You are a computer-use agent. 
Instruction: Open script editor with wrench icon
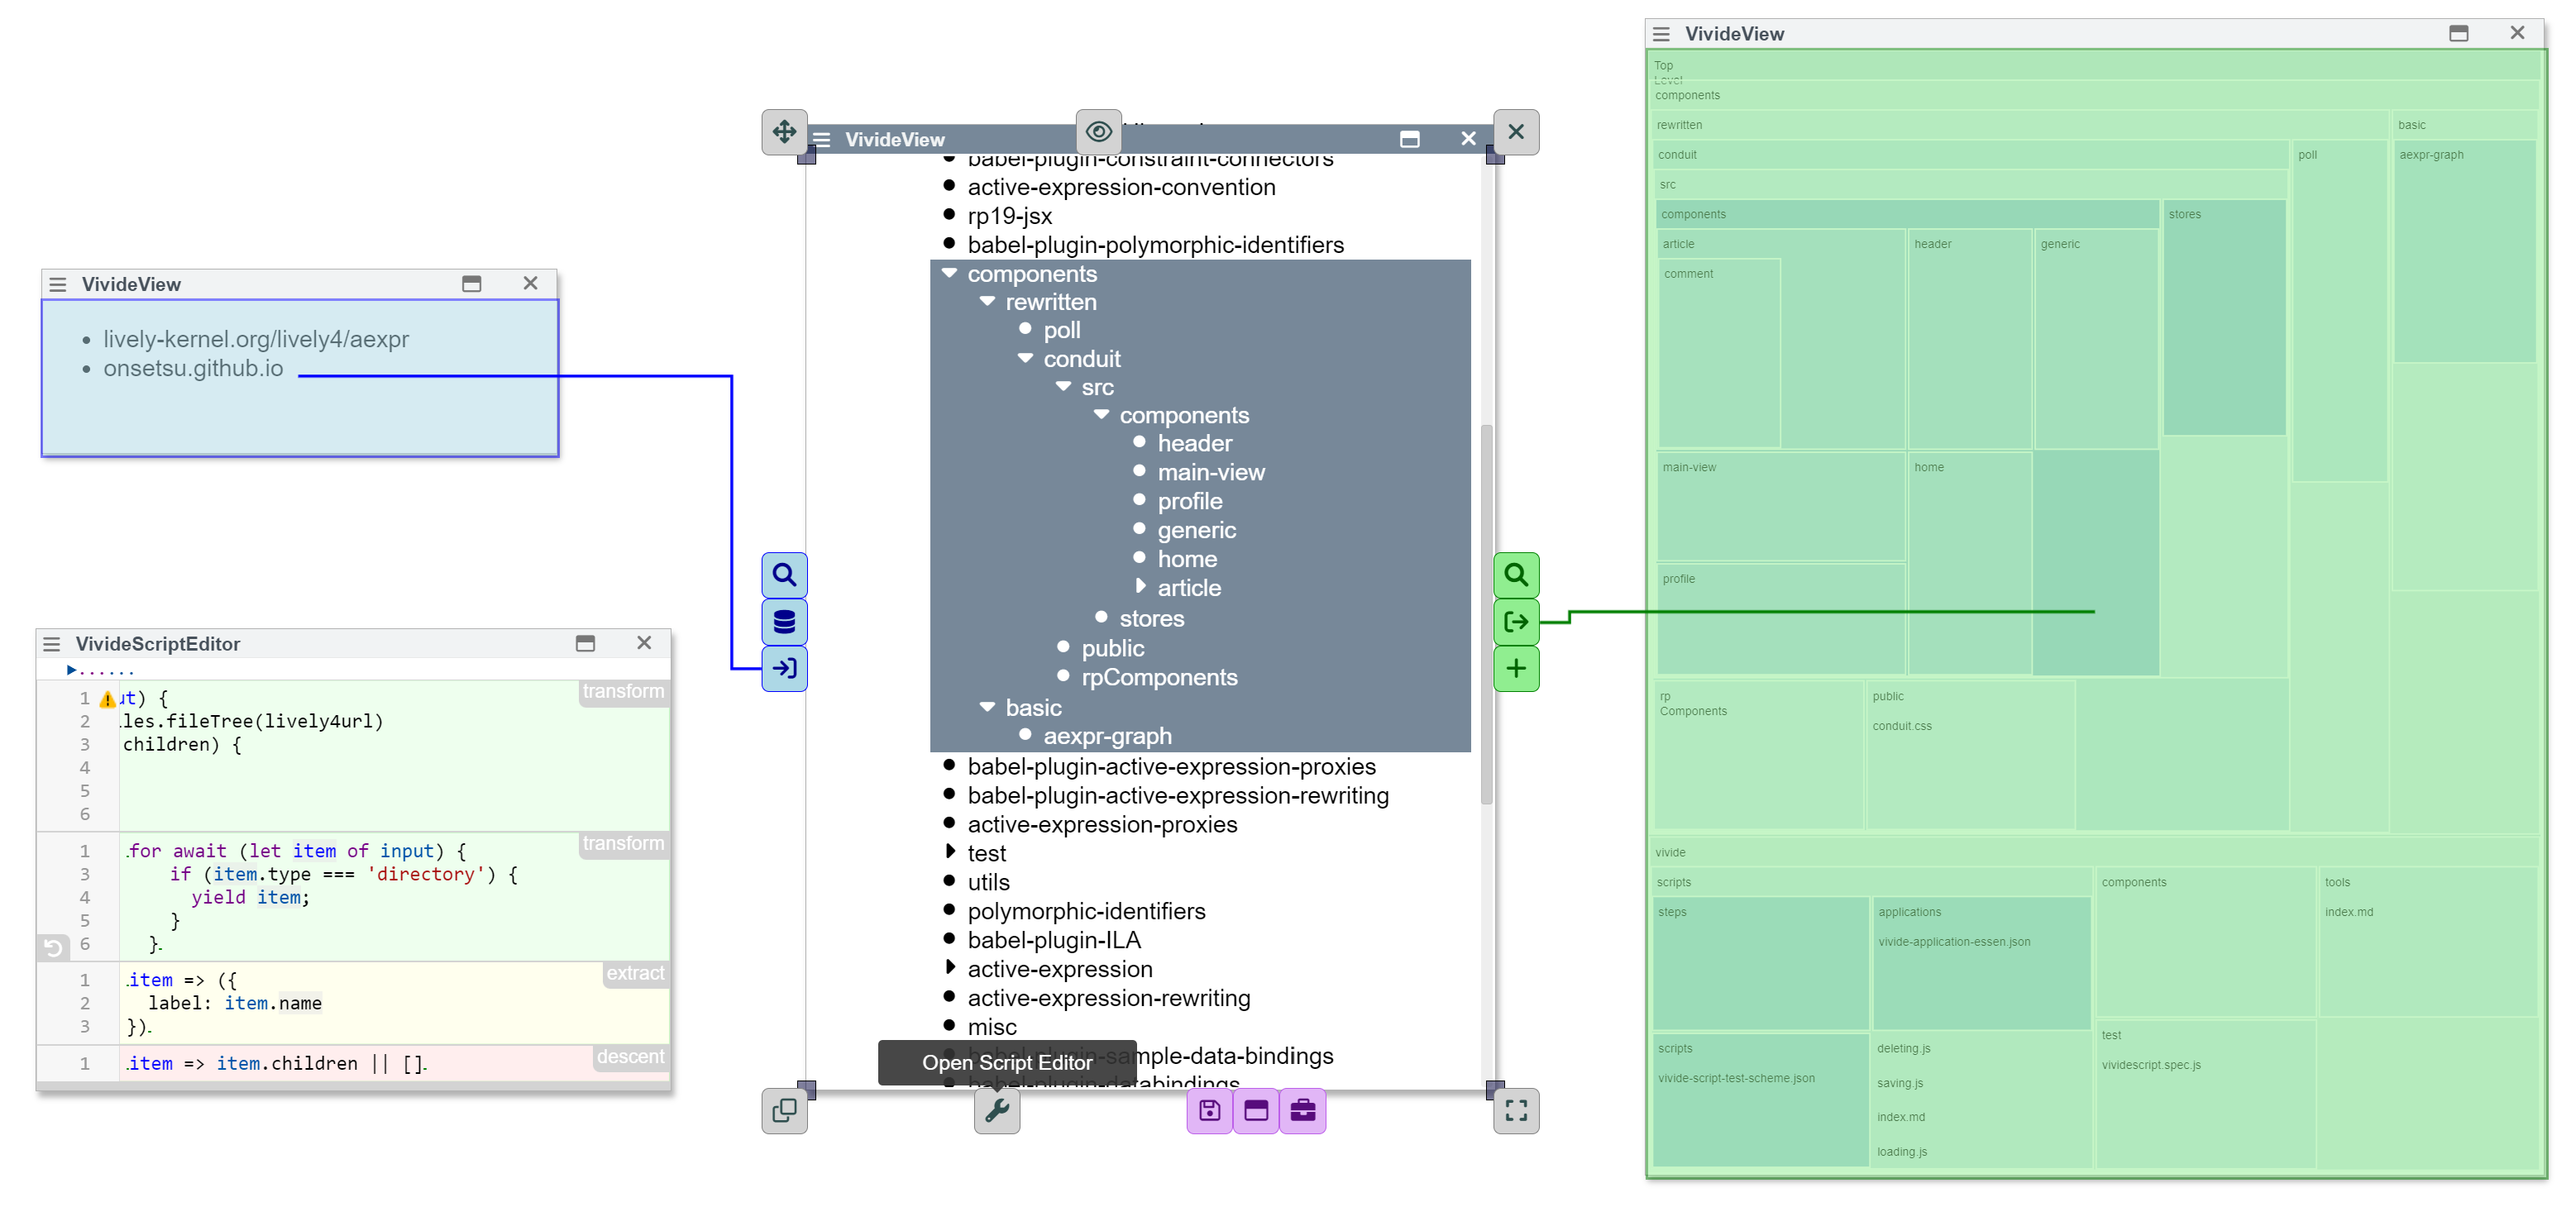click(996, 1111)
